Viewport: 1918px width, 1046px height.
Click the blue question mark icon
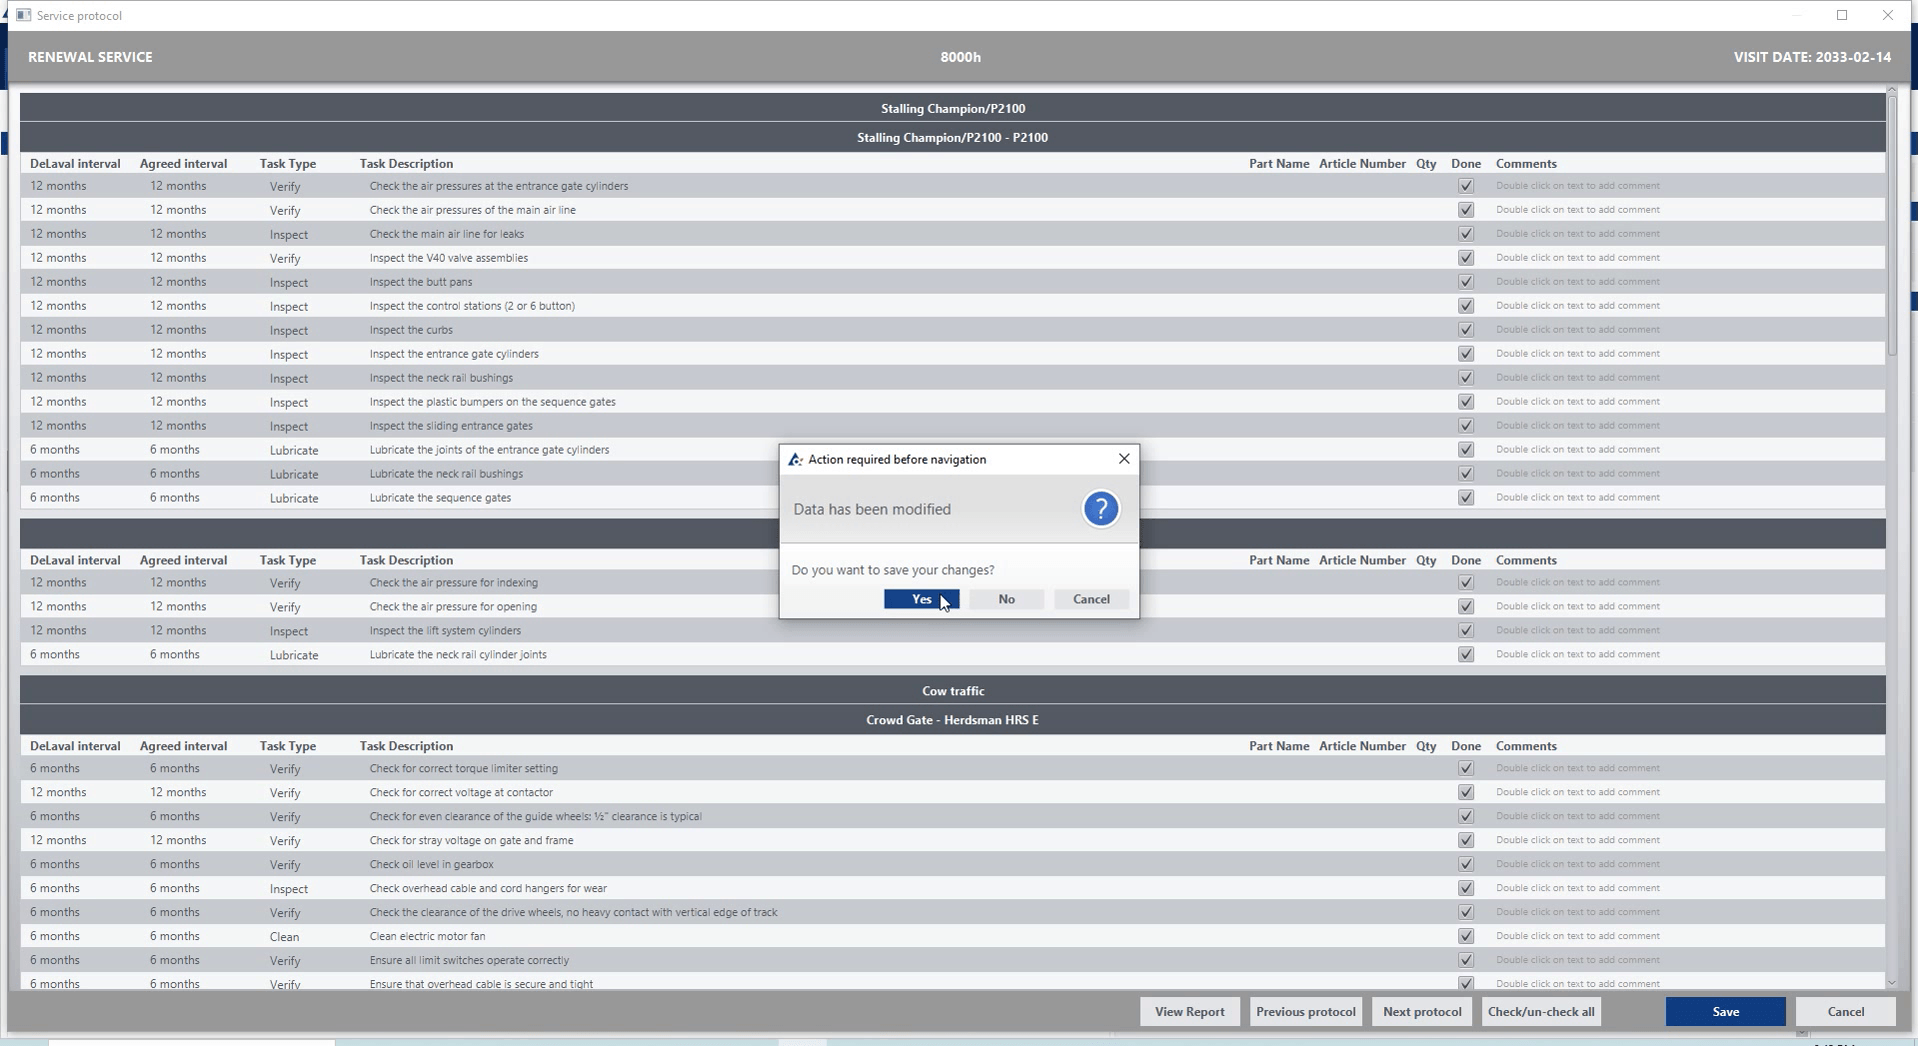pos(1100,509)
